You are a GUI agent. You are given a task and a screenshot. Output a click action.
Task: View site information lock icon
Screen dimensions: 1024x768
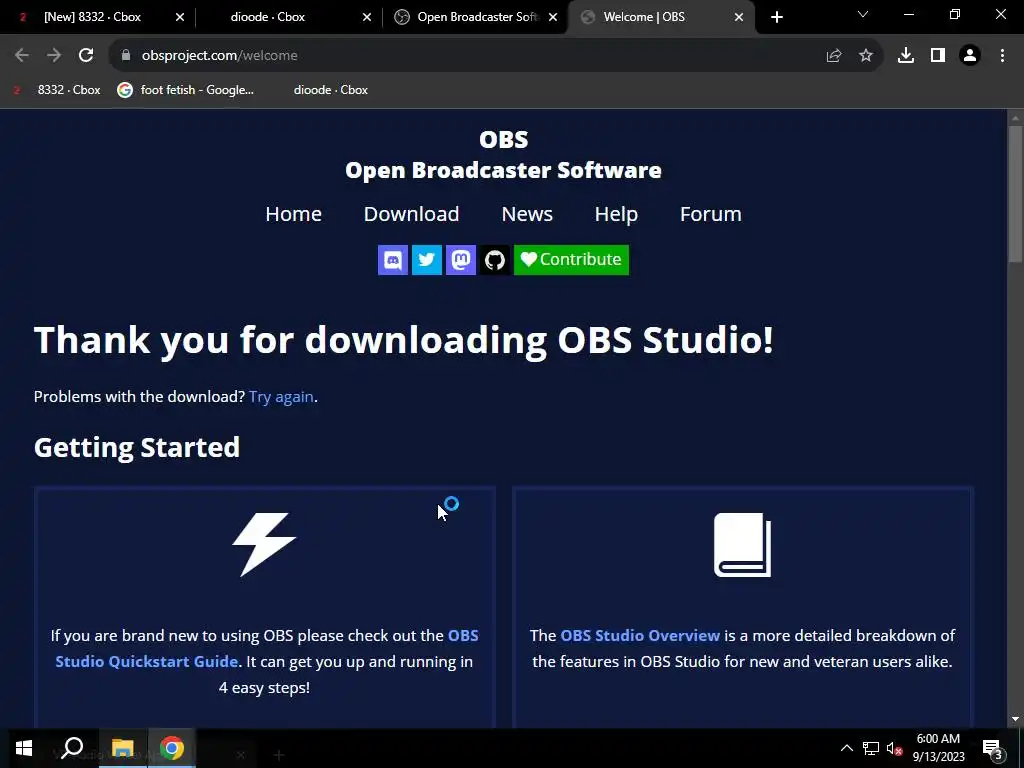pos(125,56)
